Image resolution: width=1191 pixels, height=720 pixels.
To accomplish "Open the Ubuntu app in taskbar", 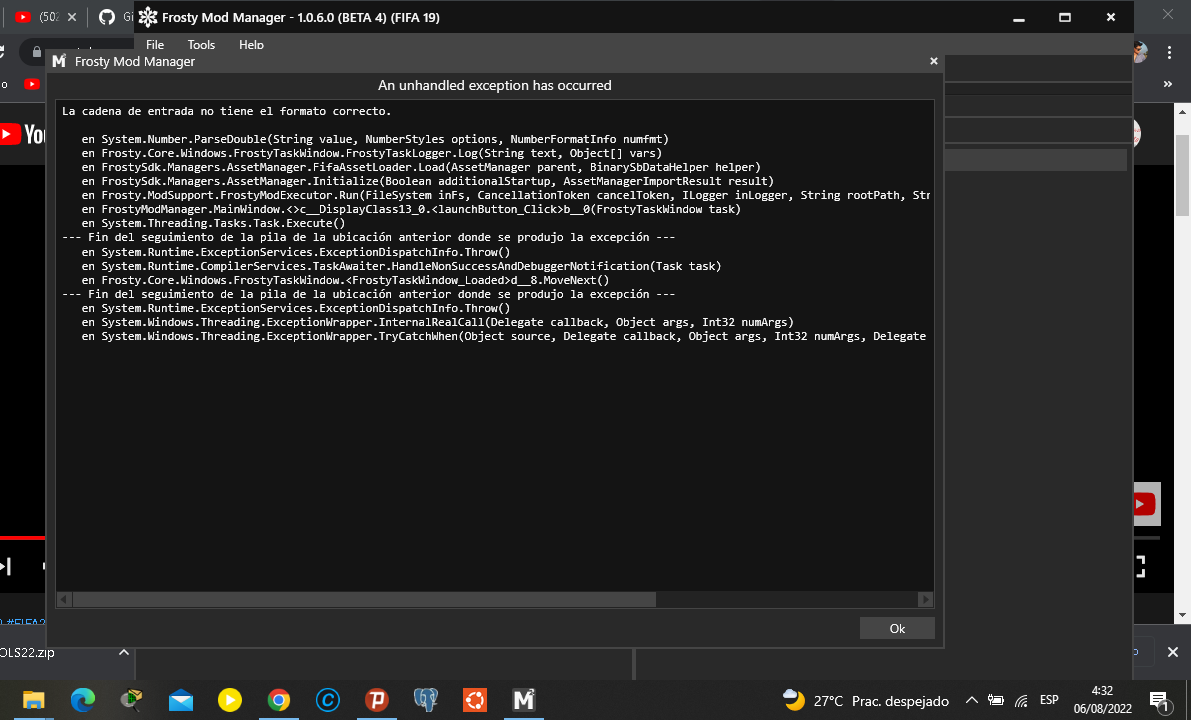I will pos(475,699).
